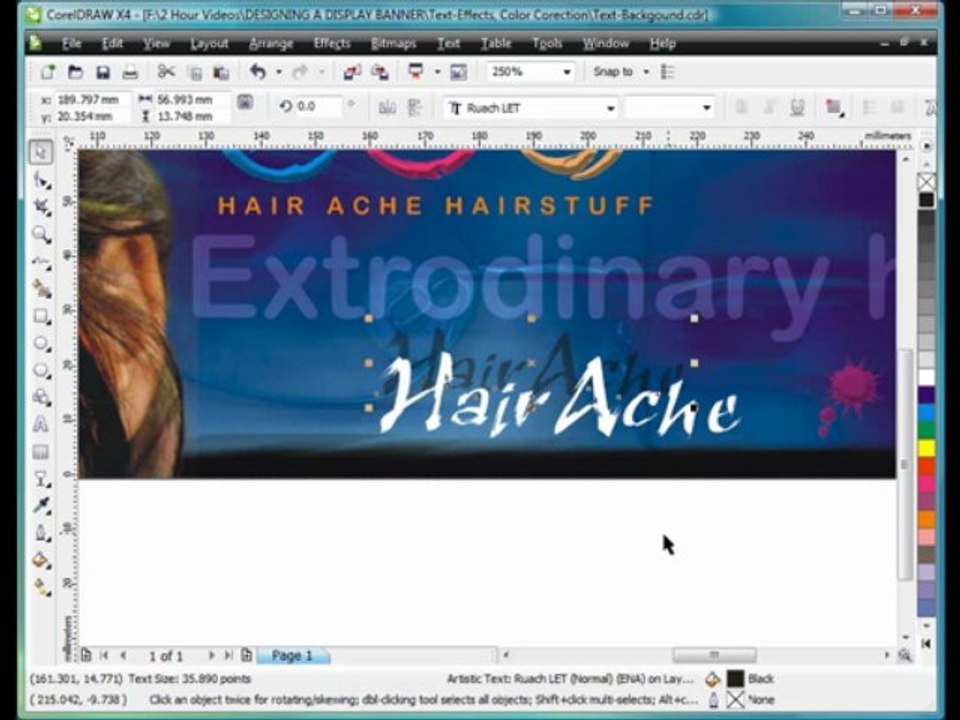Select the Table tool
This screenshot has height=720, width=960.
[41, 452]
